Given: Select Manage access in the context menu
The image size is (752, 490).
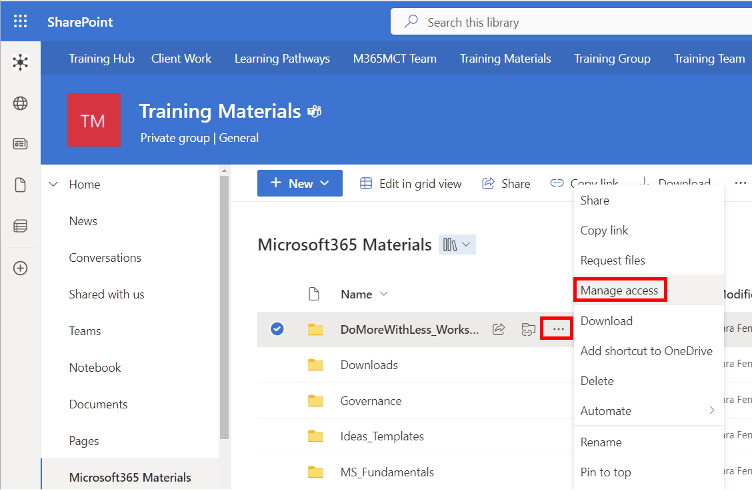Looking at the screenshot, I should [x=648, y=290].
